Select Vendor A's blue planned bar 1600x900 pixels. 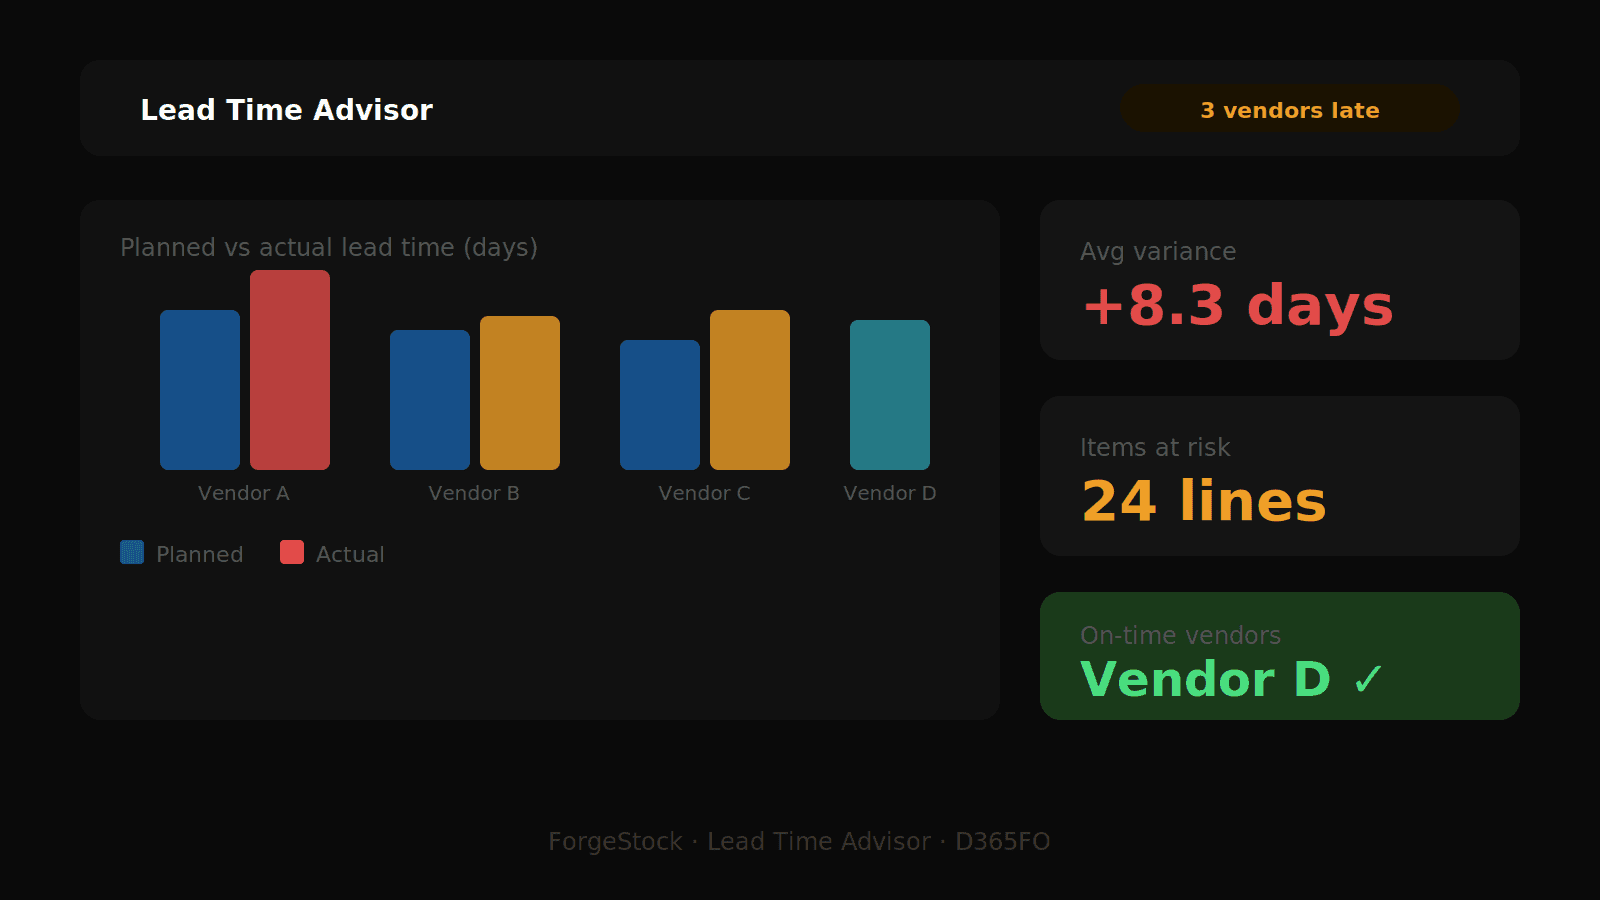[x=200, y=390]
